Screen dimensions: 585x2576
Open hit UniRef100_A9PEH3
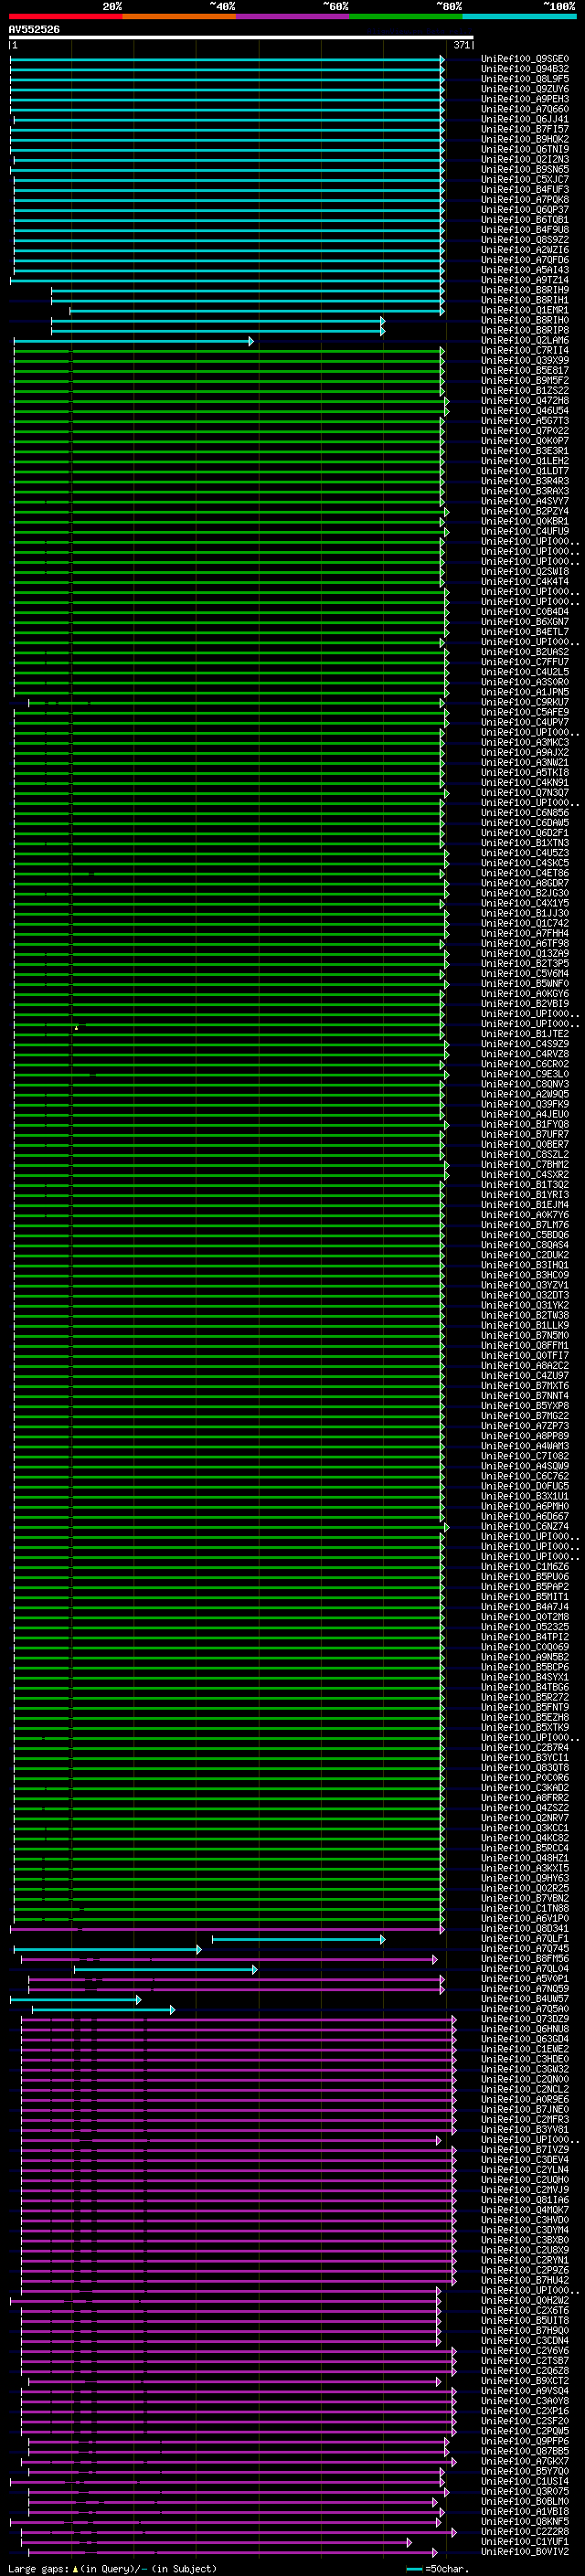[525, 99]
